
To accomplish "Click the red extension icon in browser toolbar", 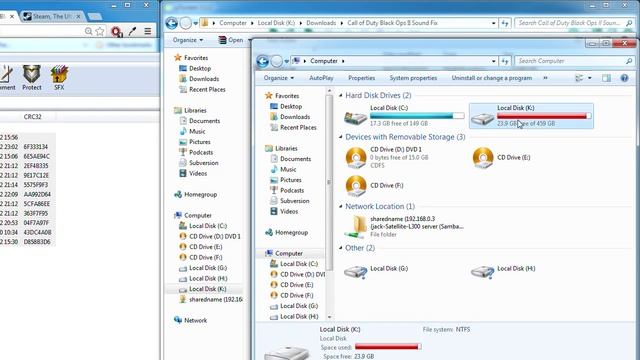I will (116, 31).
